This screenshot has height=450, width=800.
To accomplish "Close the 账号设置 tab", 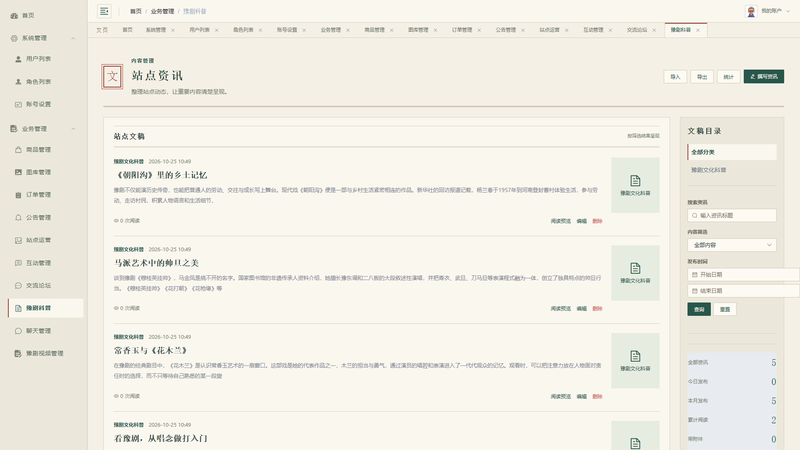I will [x=304, y=30].
